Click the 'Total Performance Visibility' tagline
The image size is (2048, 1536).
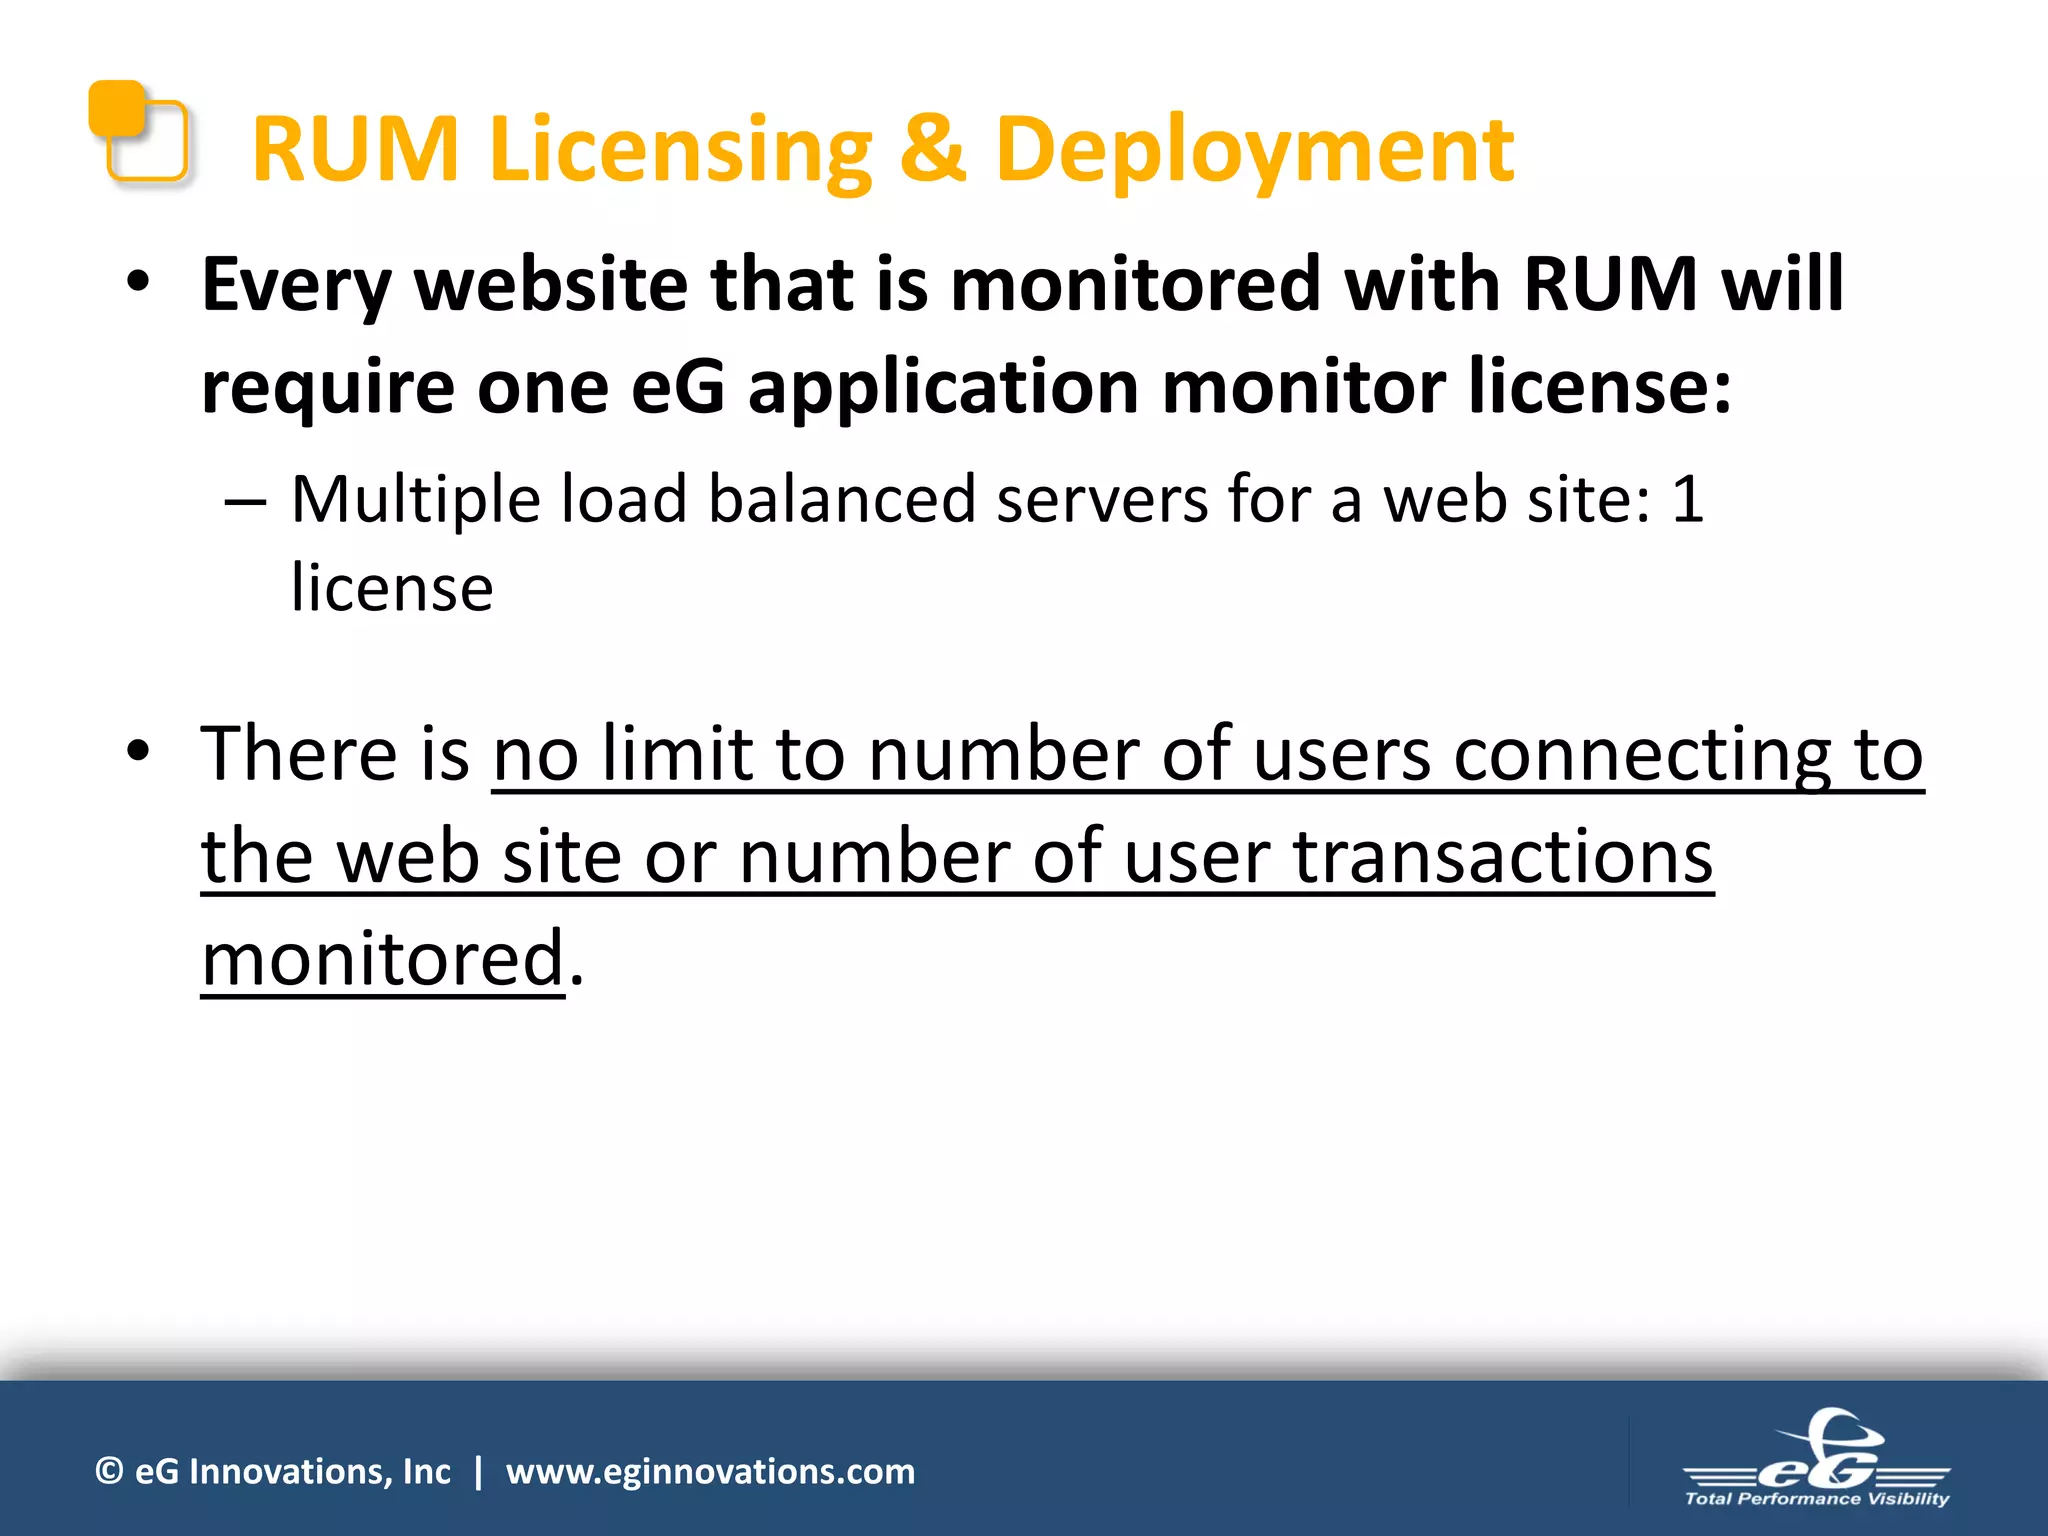tap(1817, 1499)
